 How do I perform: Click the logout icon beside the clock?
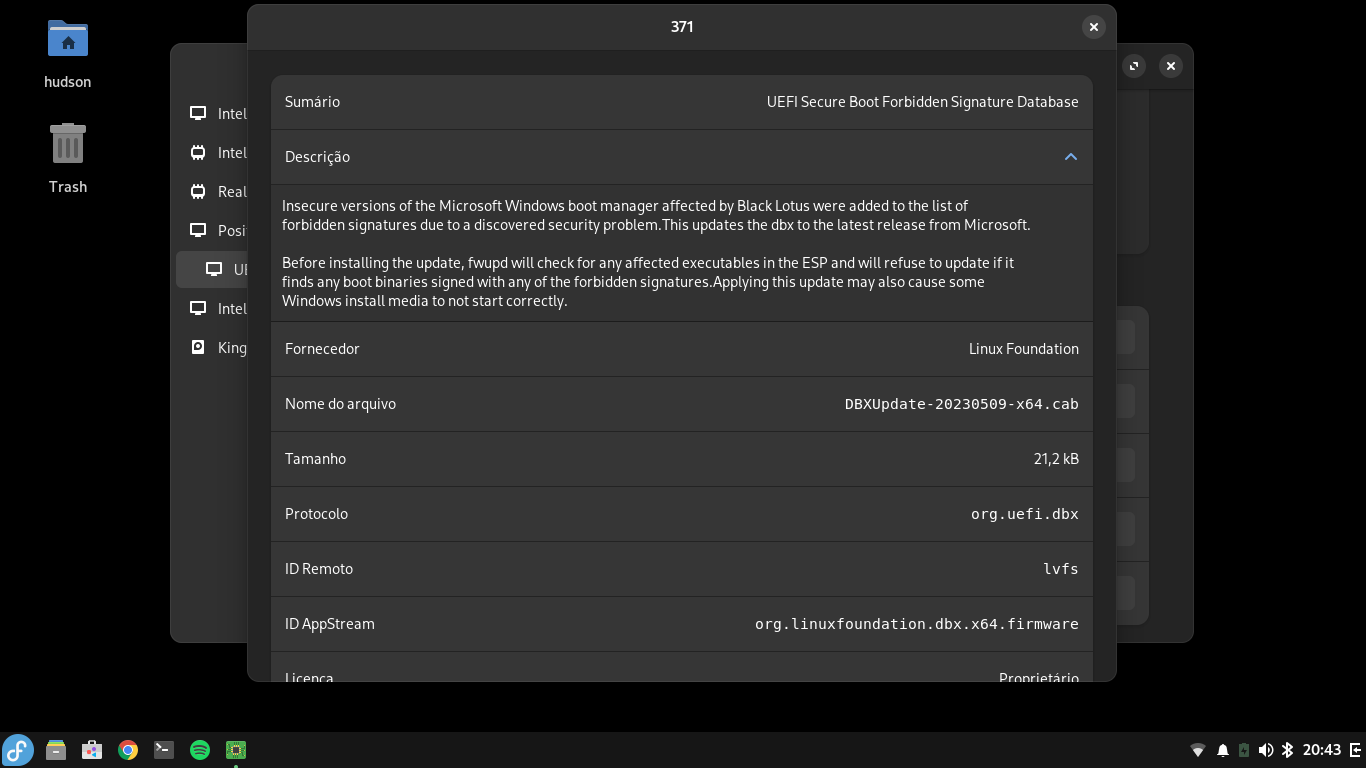pyautogui.click(x=1355, y=750)
